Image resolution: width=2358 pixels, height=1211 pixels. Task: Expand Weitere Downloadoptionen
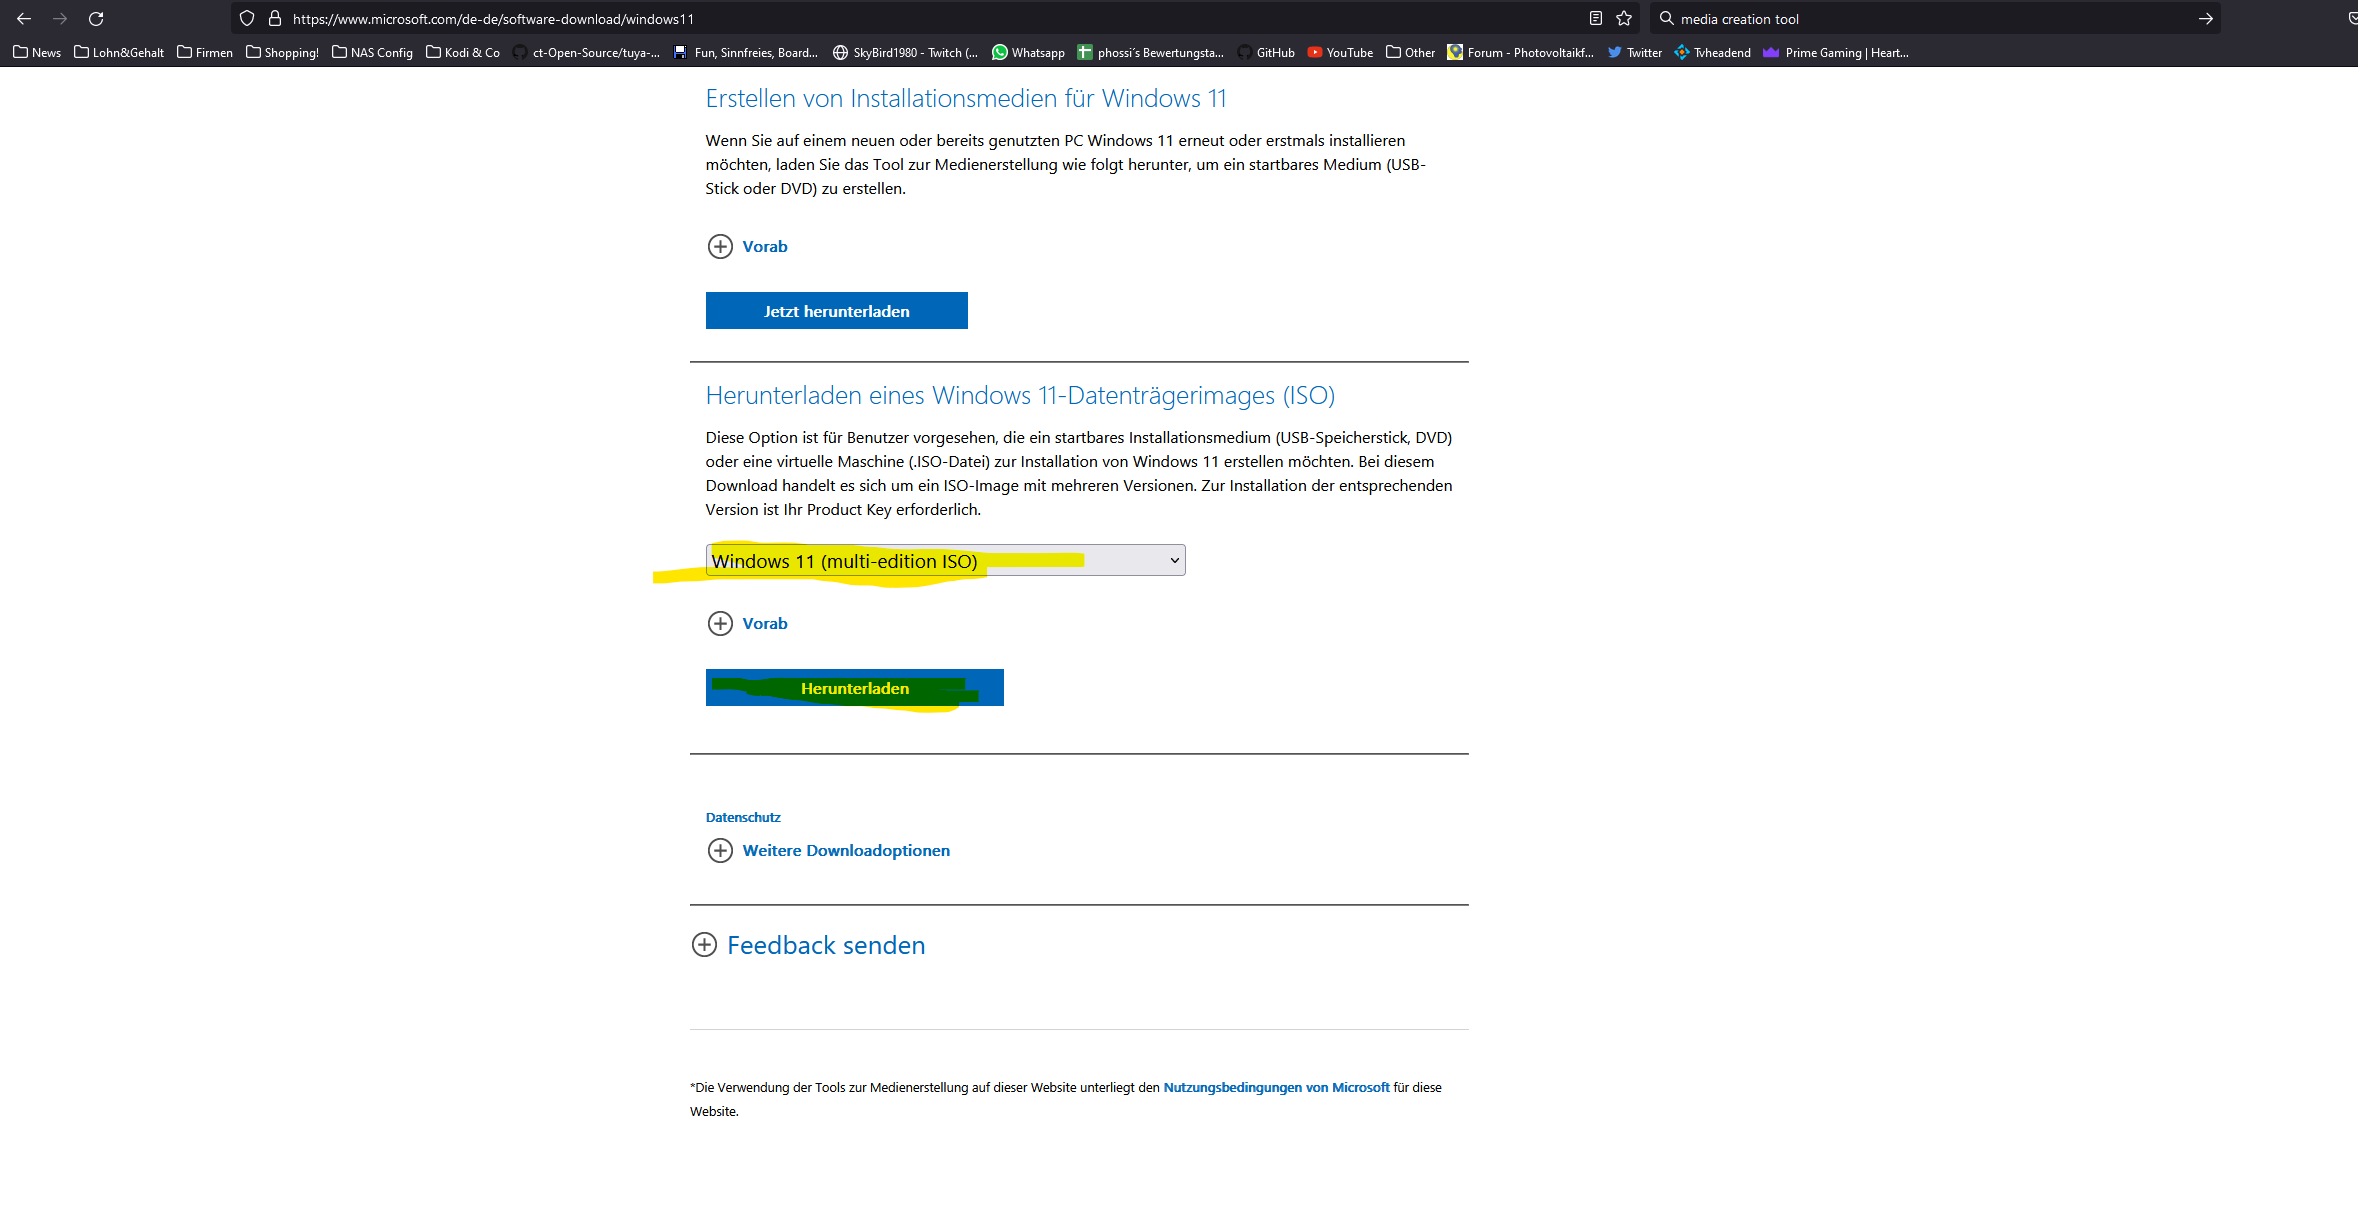[x=829, y=850]
